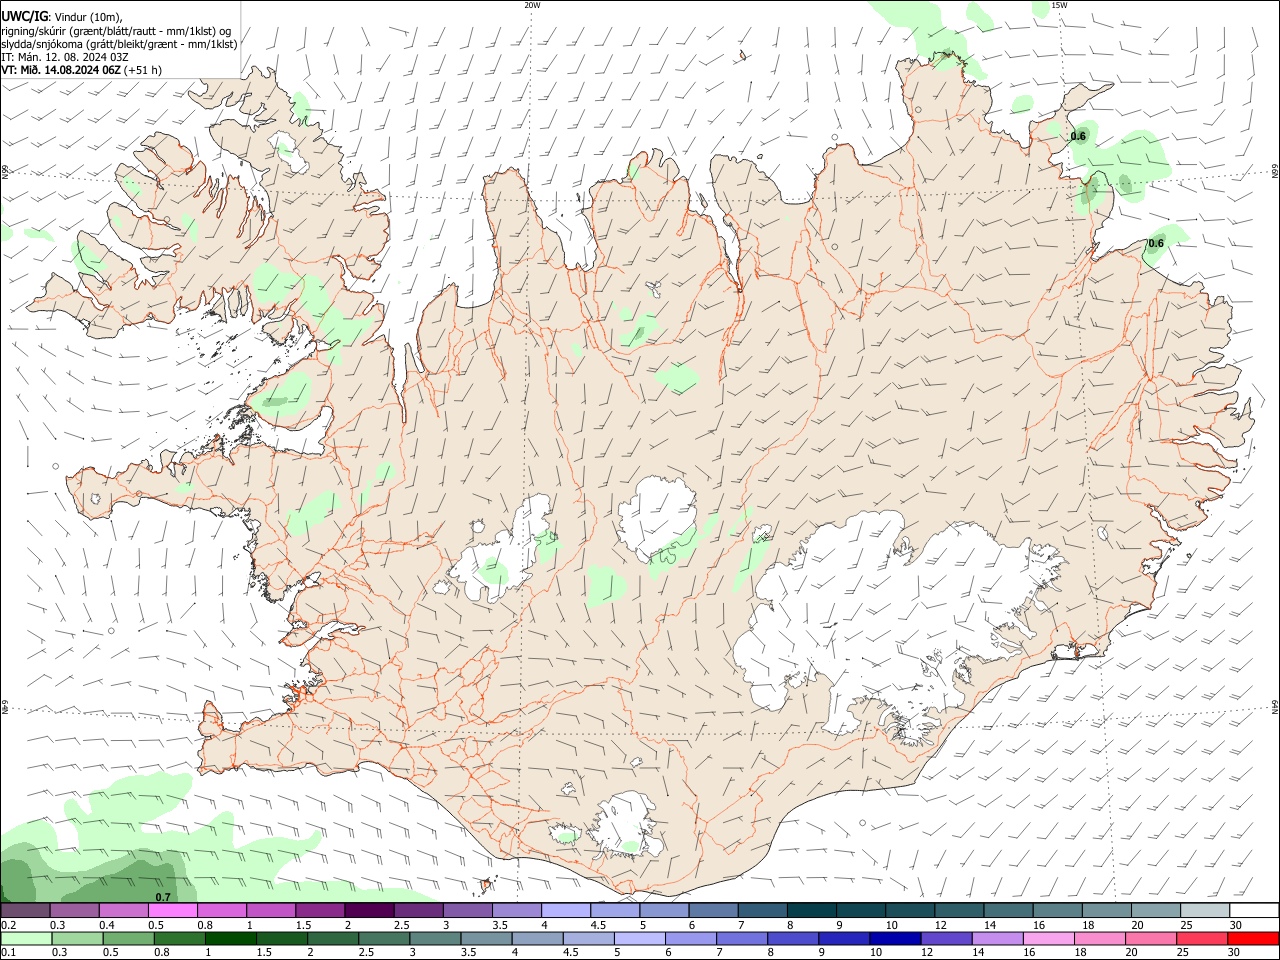Pick the white 30 swatch on the snow scale
Image resolution: width=1280 pixels, height=960 pixels.
pyautogui.click(x=1255, y=910)
